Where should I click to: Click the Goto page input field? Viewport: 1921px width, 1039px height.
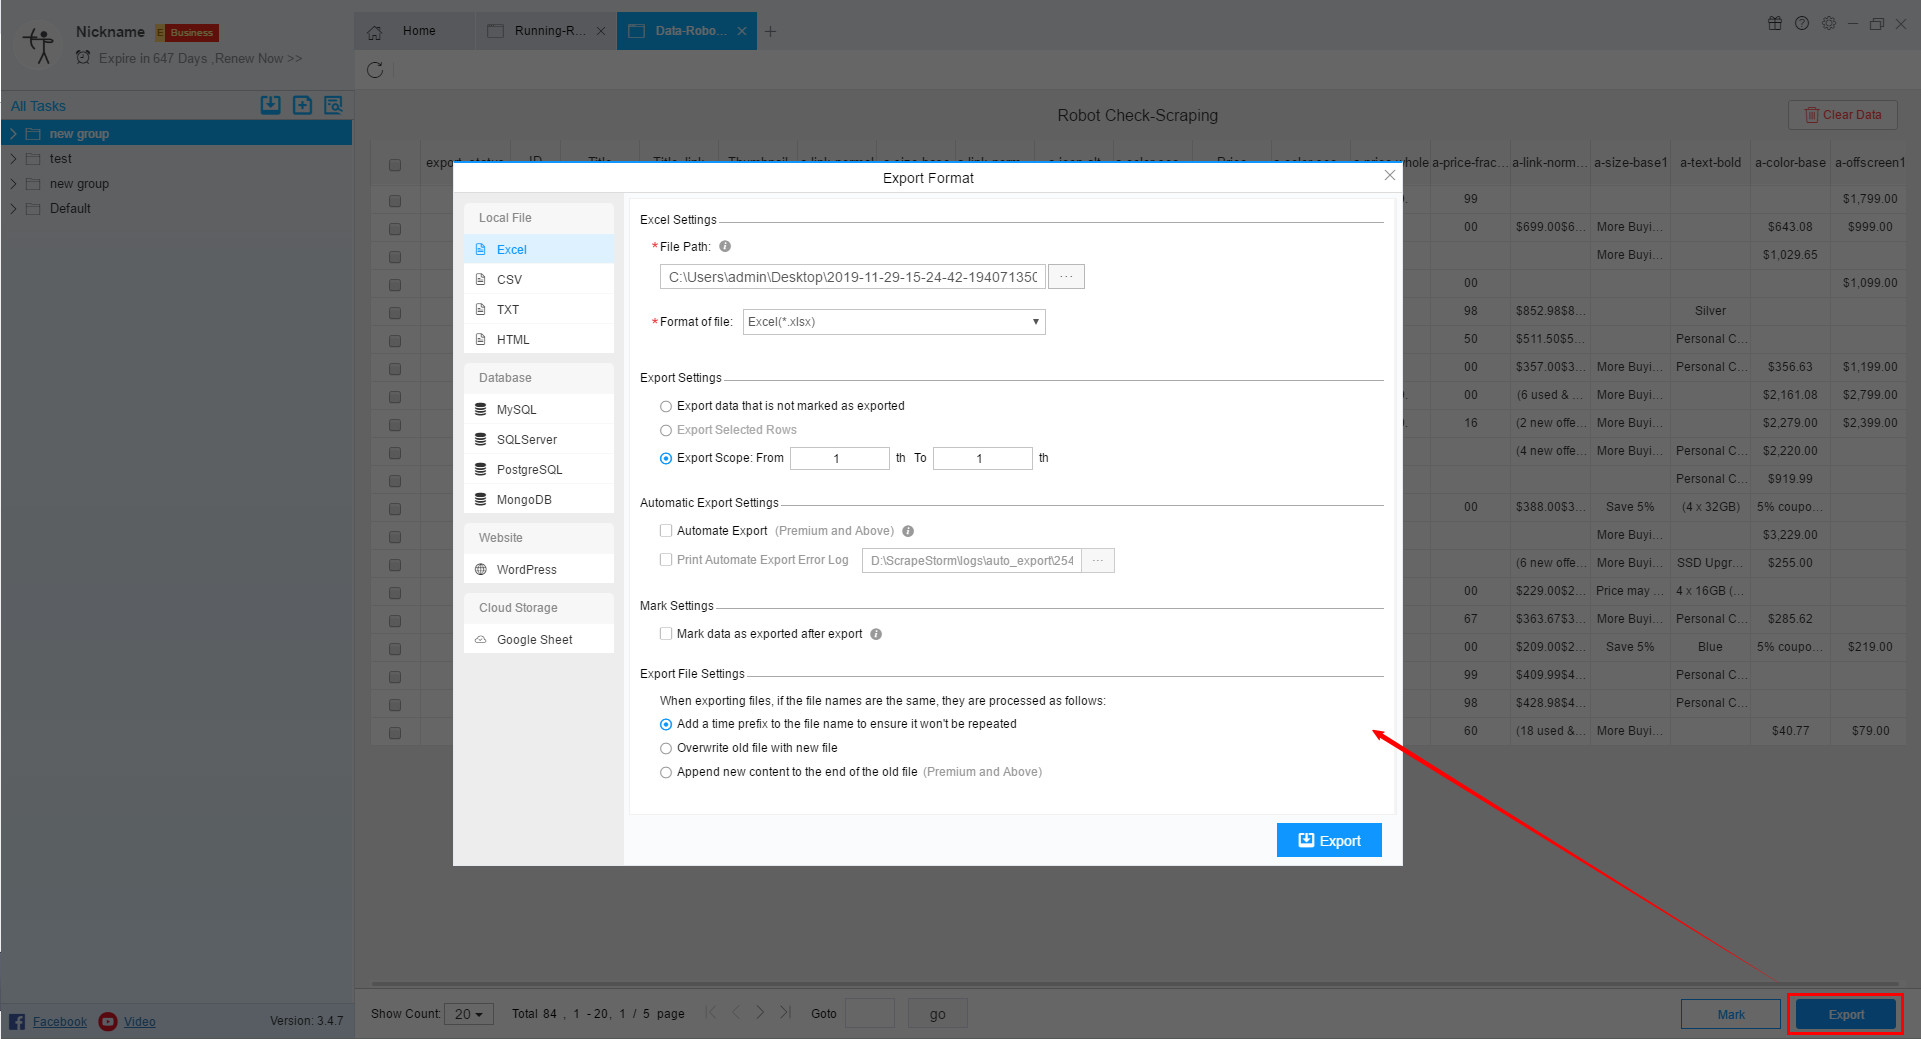tap(869, 1013)
